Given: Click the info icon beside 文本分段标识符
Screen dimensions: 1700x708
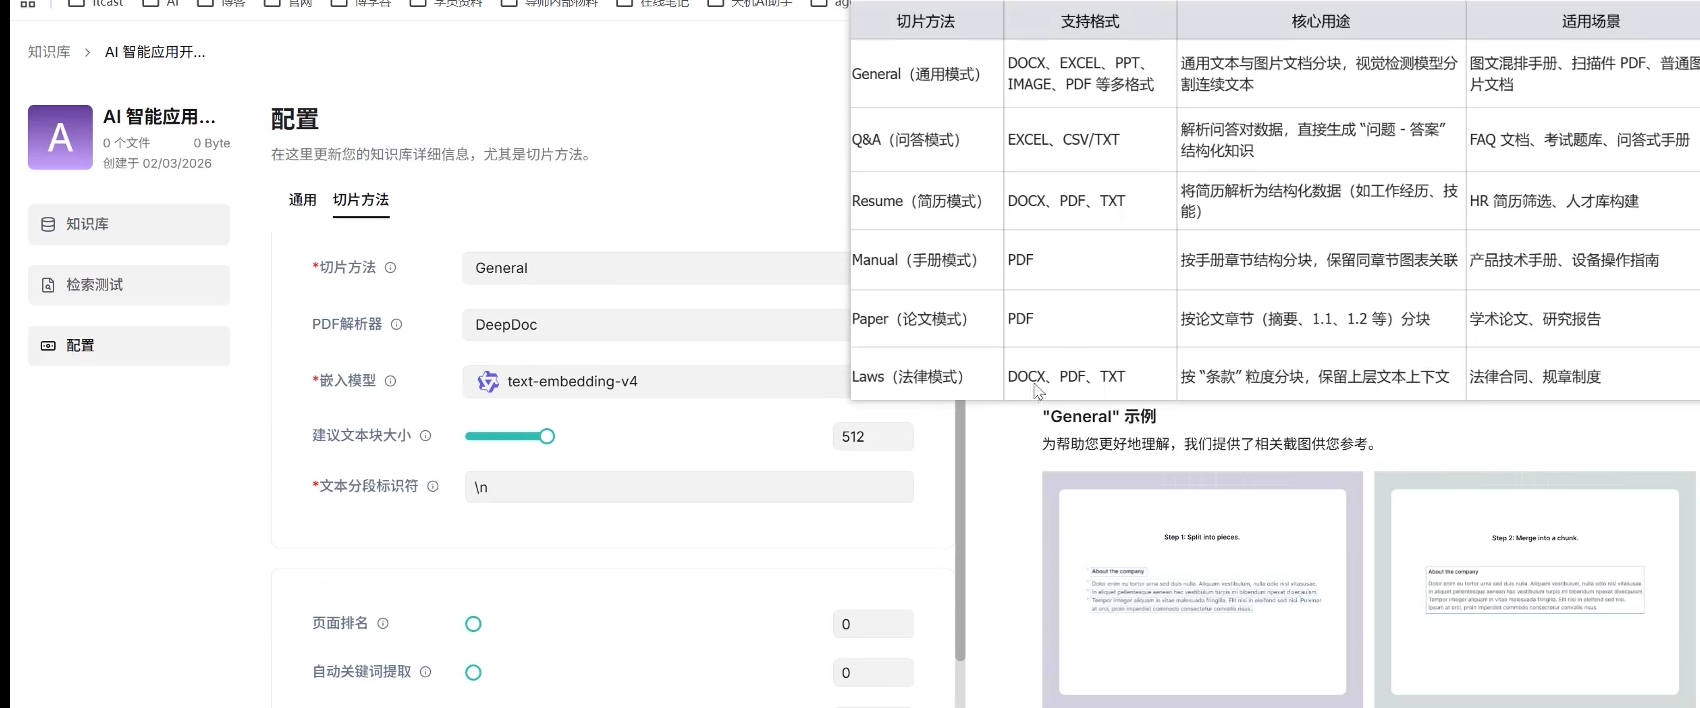Looking at the screenshot, I should click(433, 486).
